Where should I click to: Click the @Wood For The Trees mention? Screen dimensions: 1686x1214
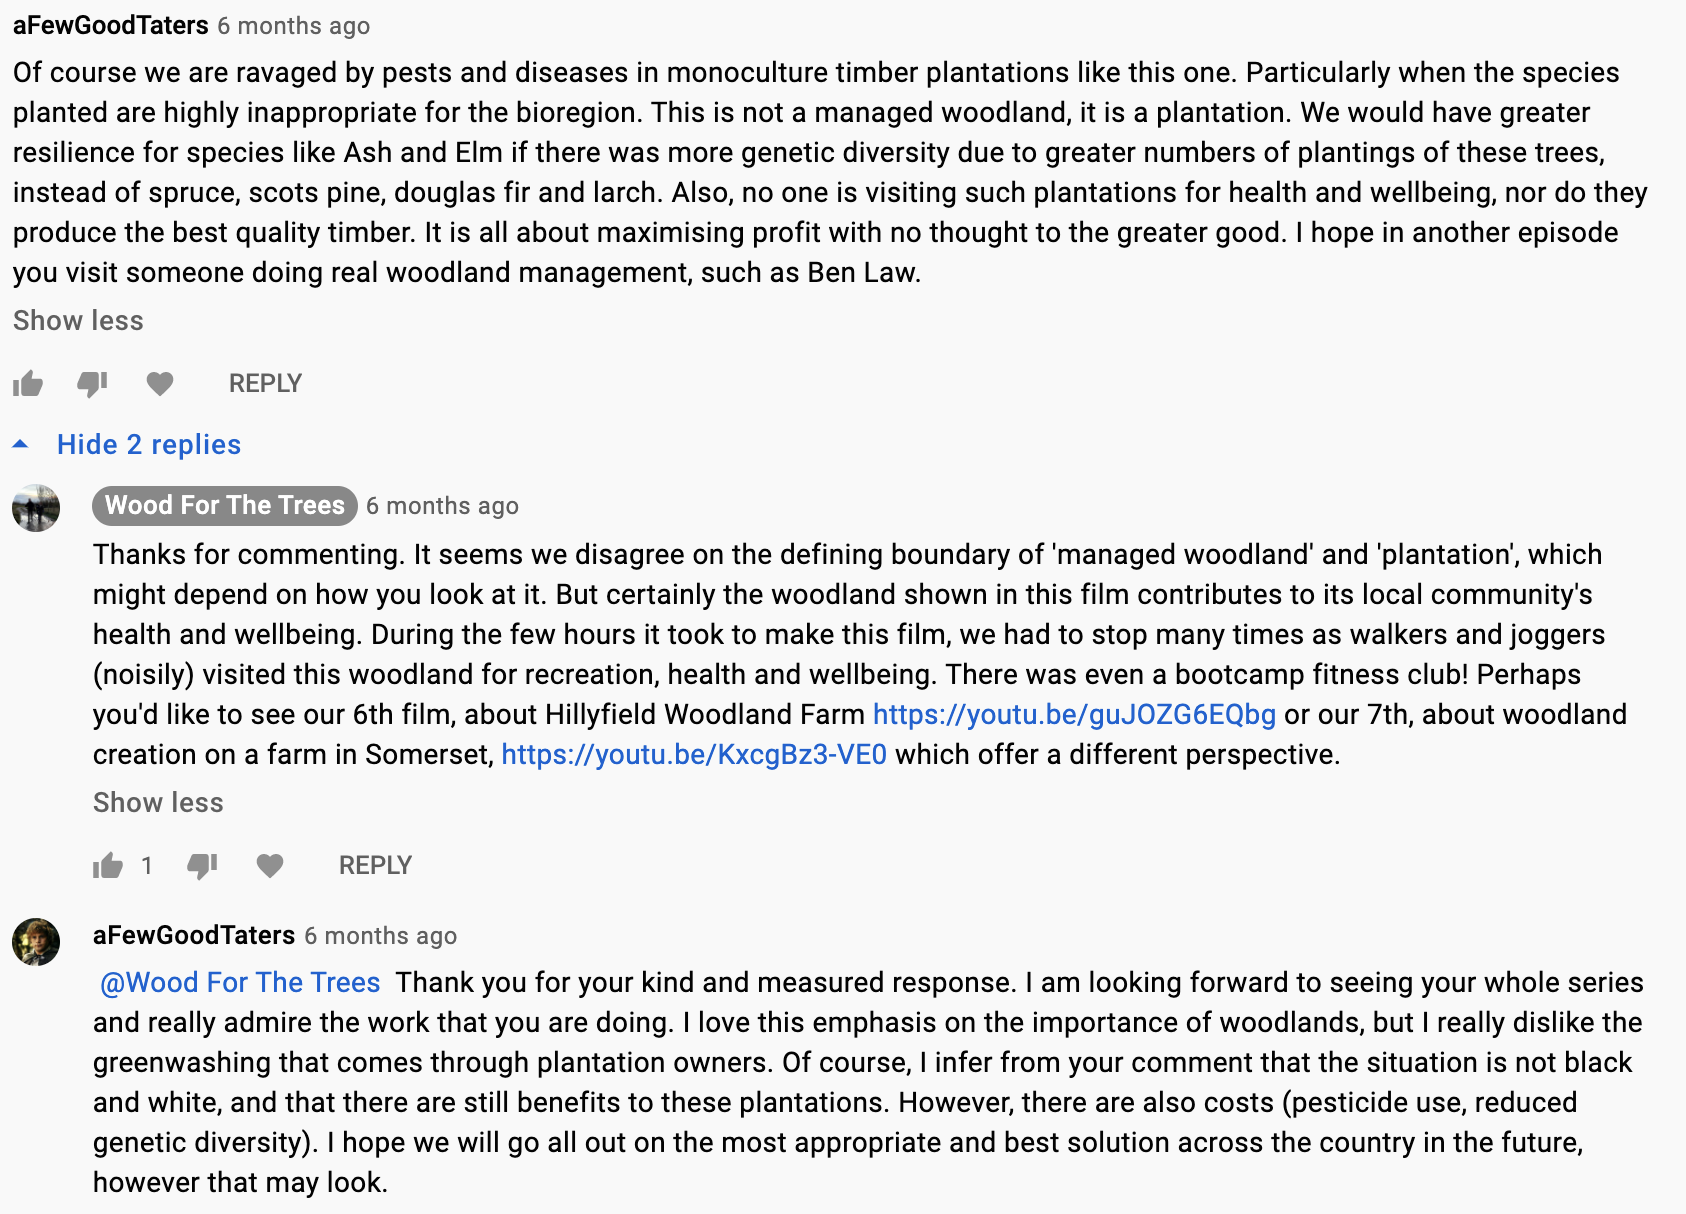click(x=240, y=983)
